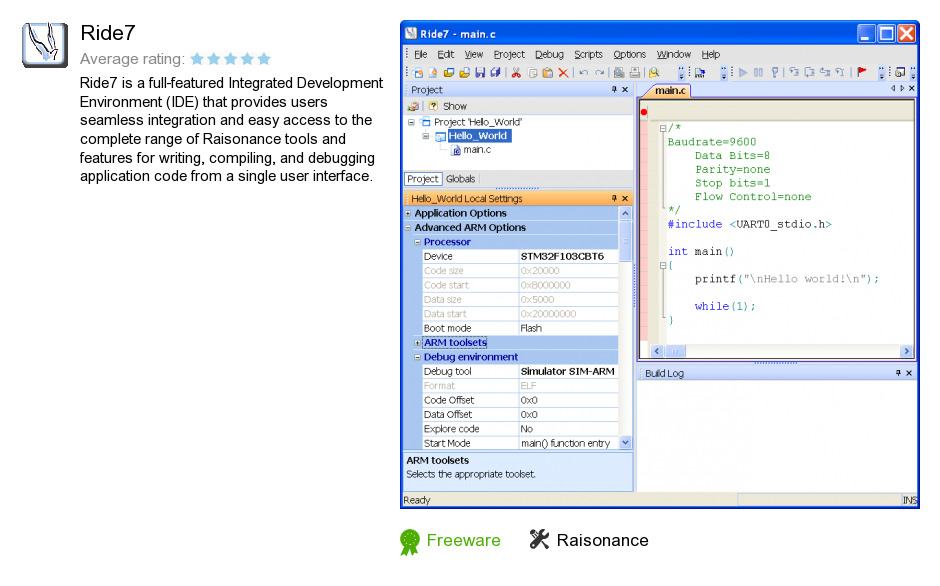Click the Paste clipboard icon
This screenshot has width=940, height=586.
547,73
